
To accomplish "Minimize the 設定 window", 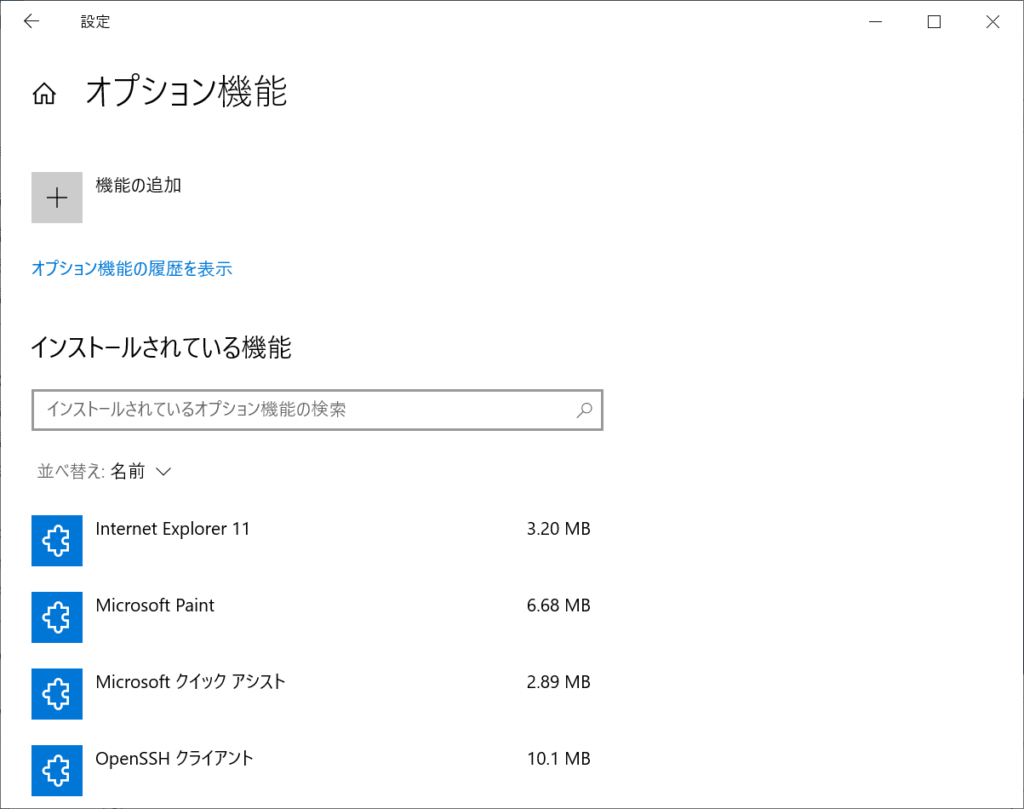I will 876,22.
